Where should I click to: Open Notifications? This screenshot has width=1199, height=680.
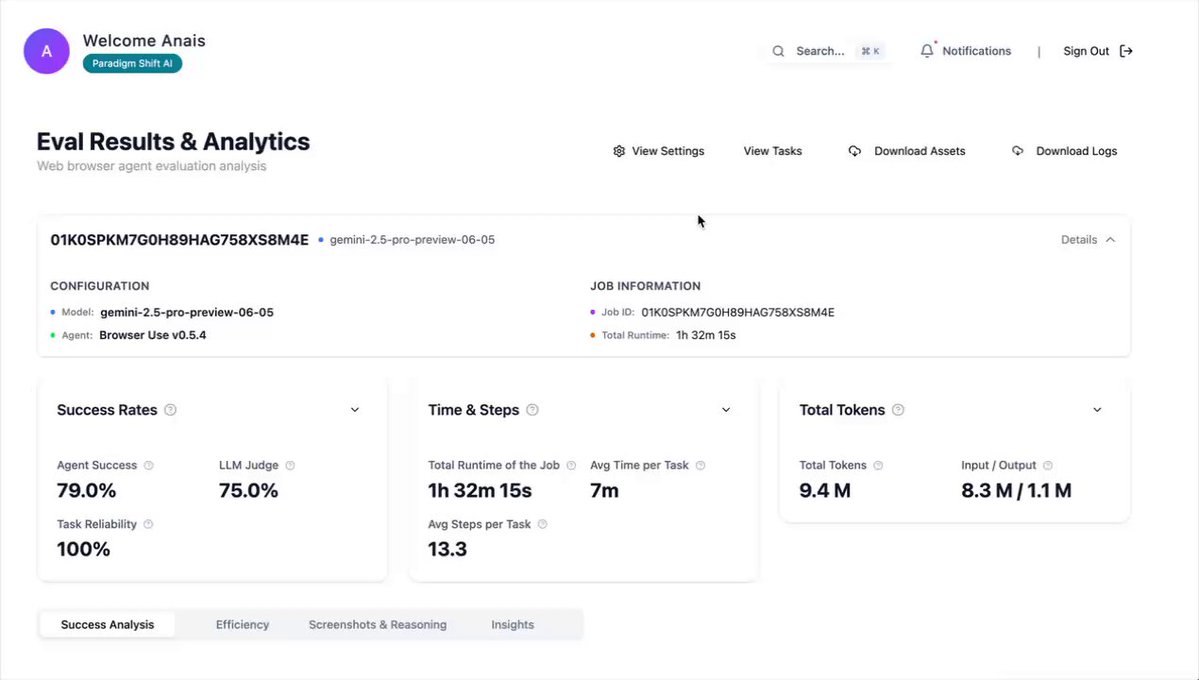[966, 51]
